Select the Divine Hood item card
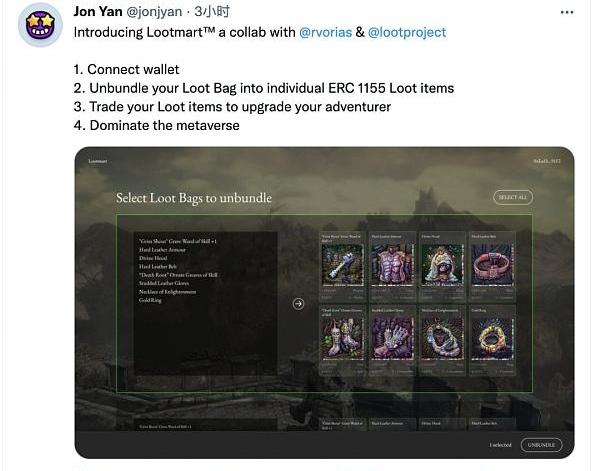The width and height of the screenshot is (600, 471). [x=443, y=267]
